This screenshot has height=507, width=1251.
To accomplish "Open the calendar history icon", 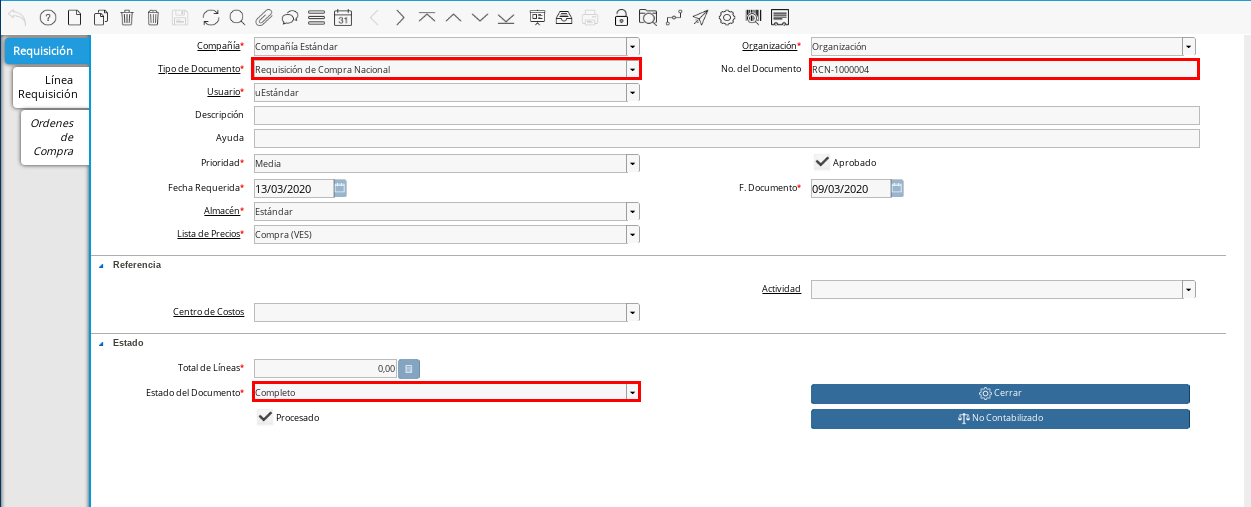I will 343,17.
